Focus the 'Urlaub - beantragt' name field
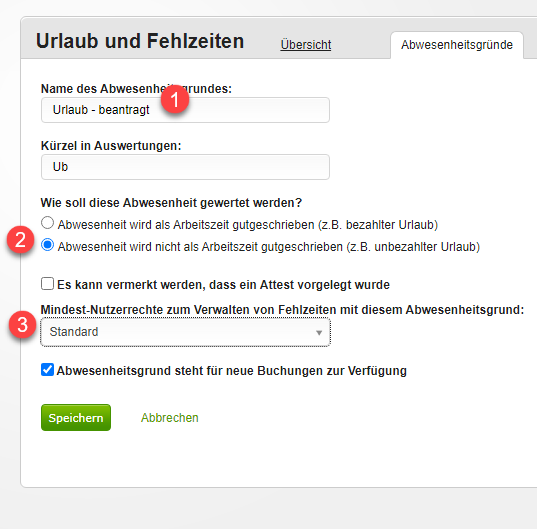 point(185,110)
